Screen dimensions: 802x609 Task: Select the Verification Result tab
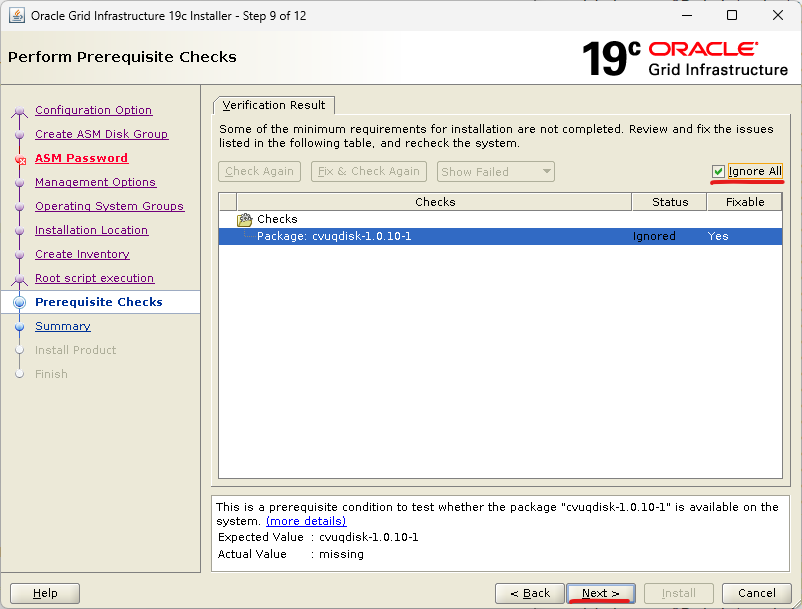coord(274,105)
